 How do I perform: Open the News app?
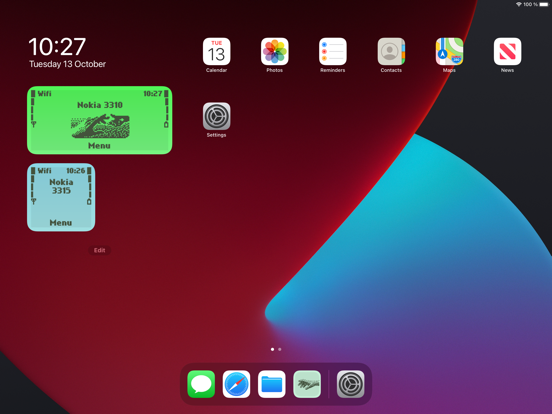(507, 51)
